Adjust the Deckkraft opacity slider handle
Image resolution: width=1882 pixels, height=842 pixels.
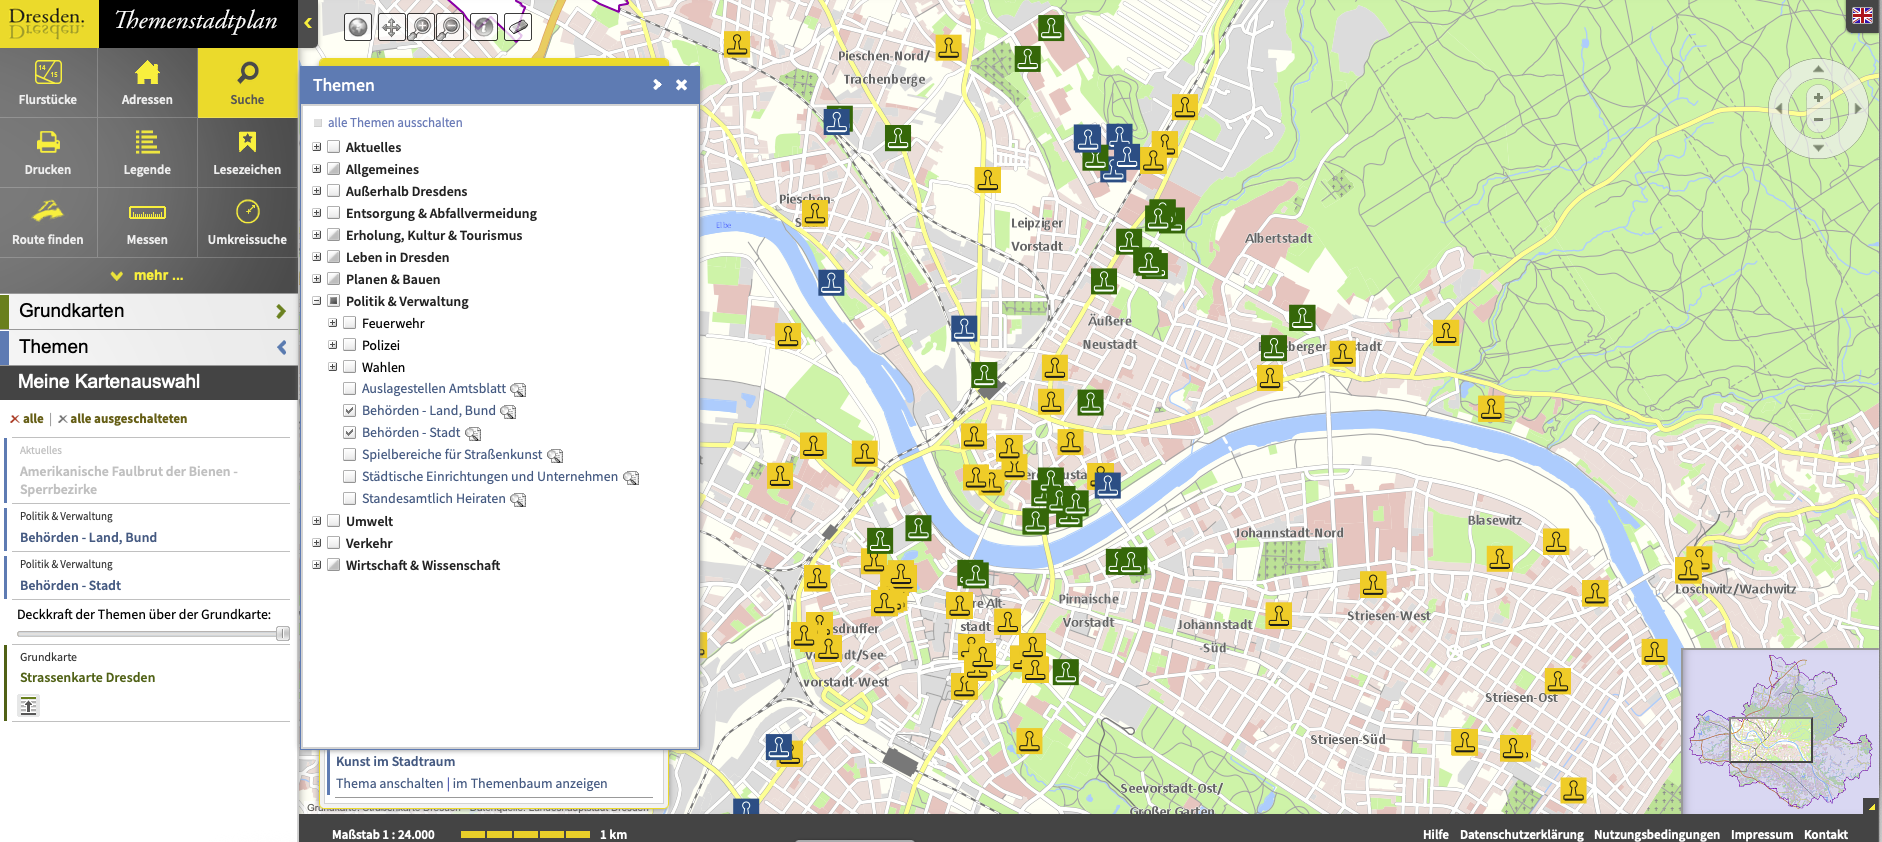[283, 634]
